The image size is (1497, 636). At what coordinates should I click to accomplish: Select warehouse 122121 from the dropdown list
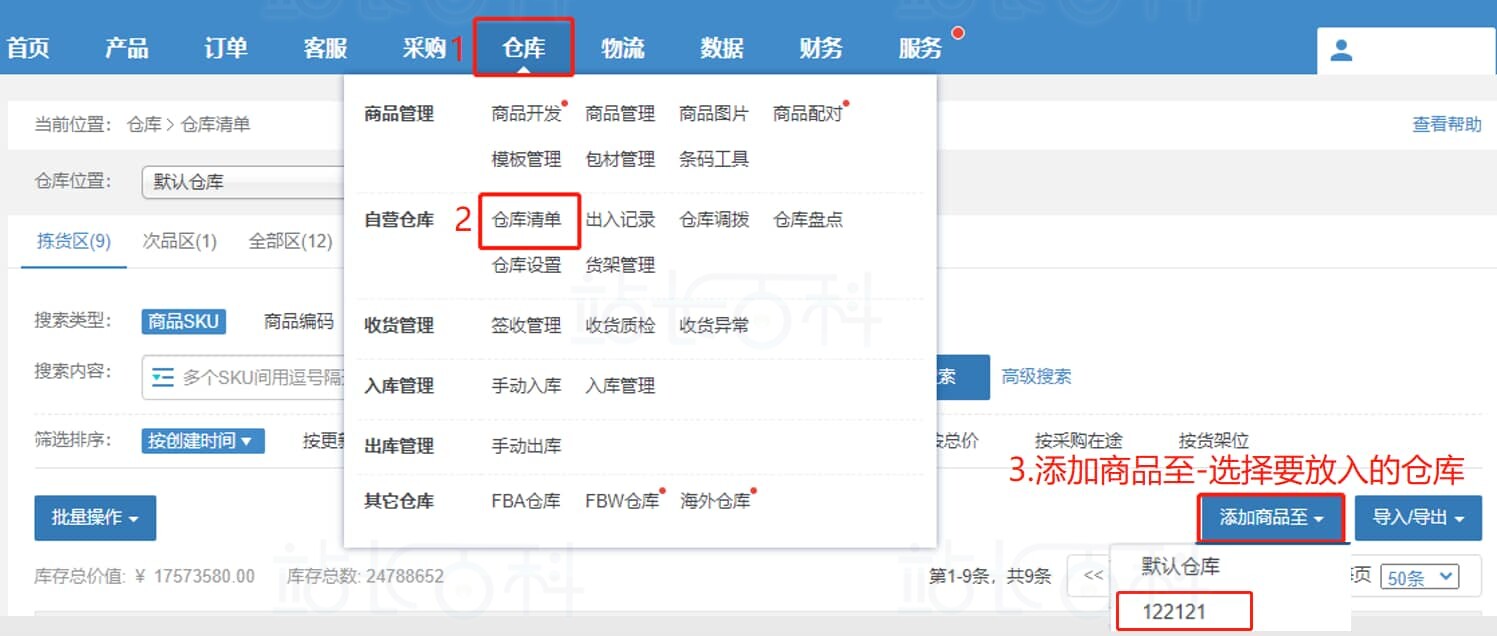1184,612
